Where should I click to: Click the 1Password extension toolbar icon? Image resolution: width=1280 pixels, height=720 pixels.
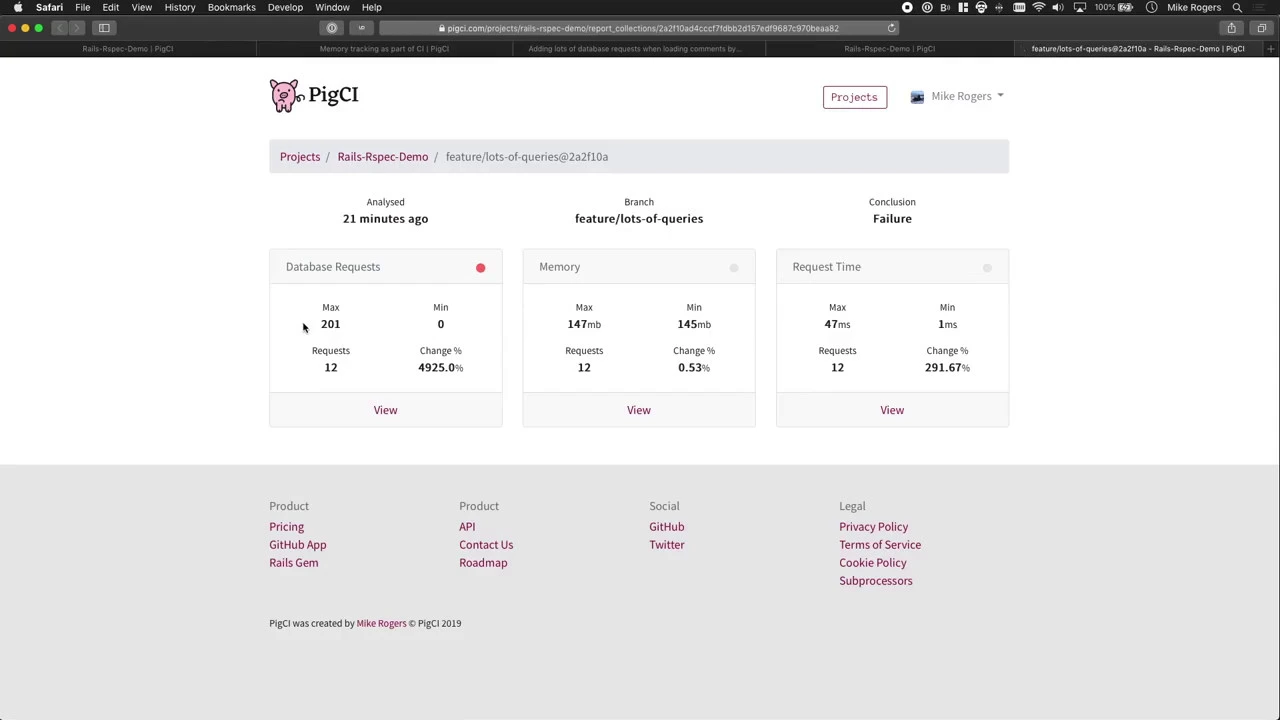[332, 28]
